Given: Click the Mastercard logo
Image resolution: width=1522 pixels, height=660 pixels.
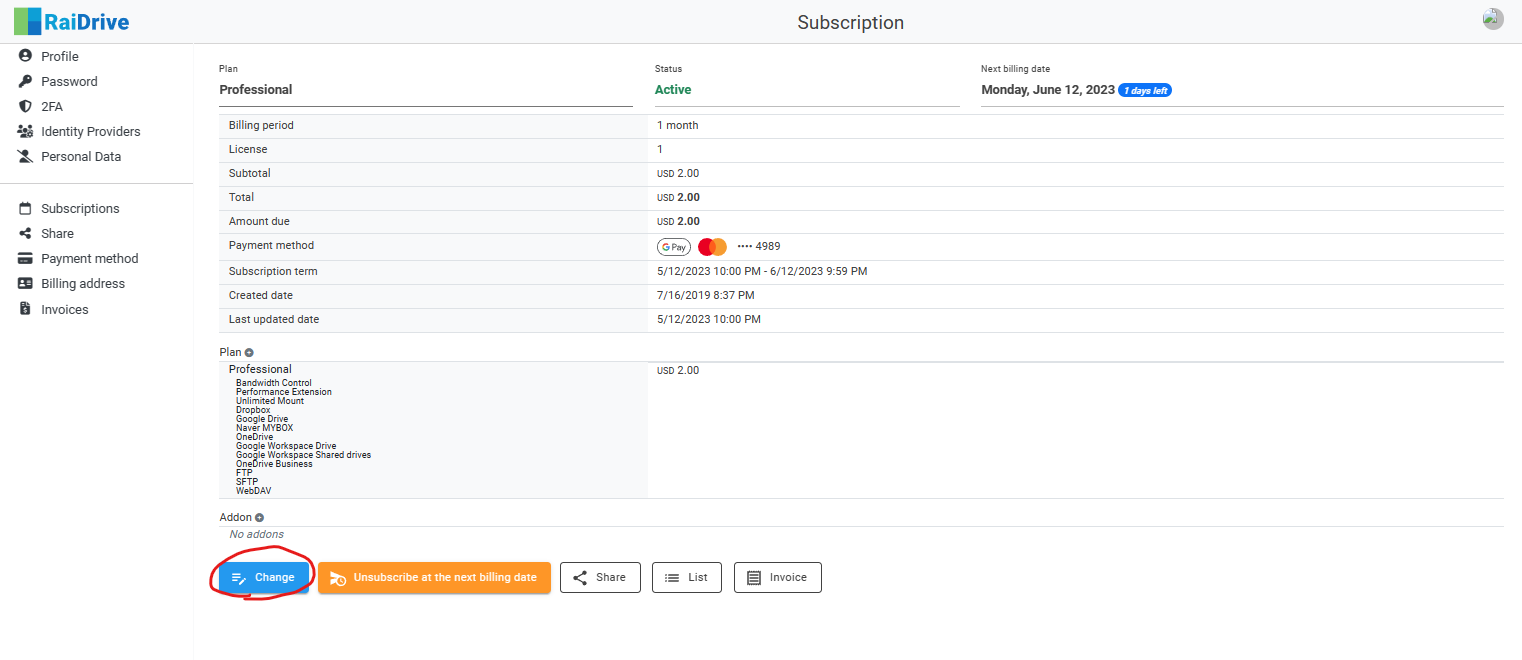Looking at the screenshot, I should pos(712,247).
